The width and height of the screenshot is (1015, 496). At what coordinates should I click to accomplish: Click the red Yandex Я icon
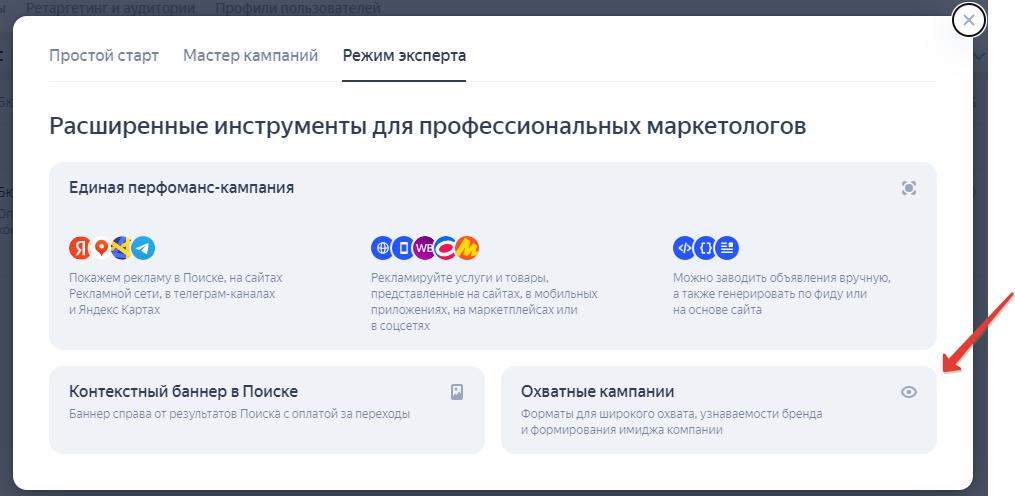click(x=80, y=247)
